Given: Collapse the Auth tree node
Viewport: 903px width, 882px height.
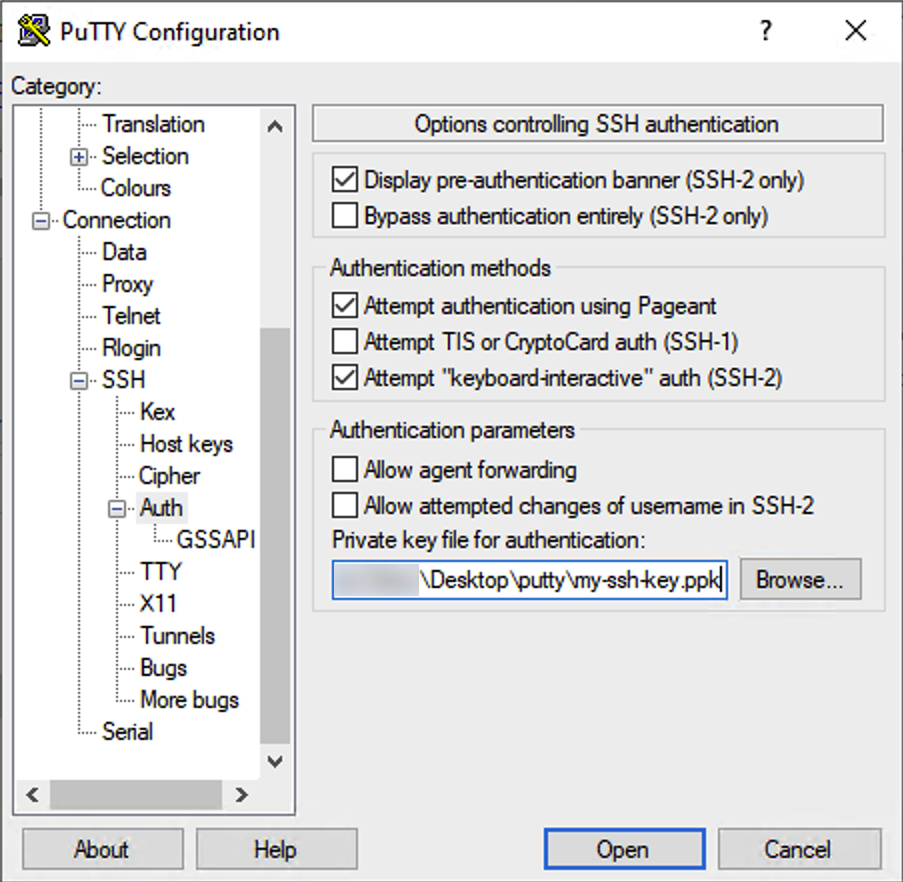Looking at the screenshot, I should [117, 508].
